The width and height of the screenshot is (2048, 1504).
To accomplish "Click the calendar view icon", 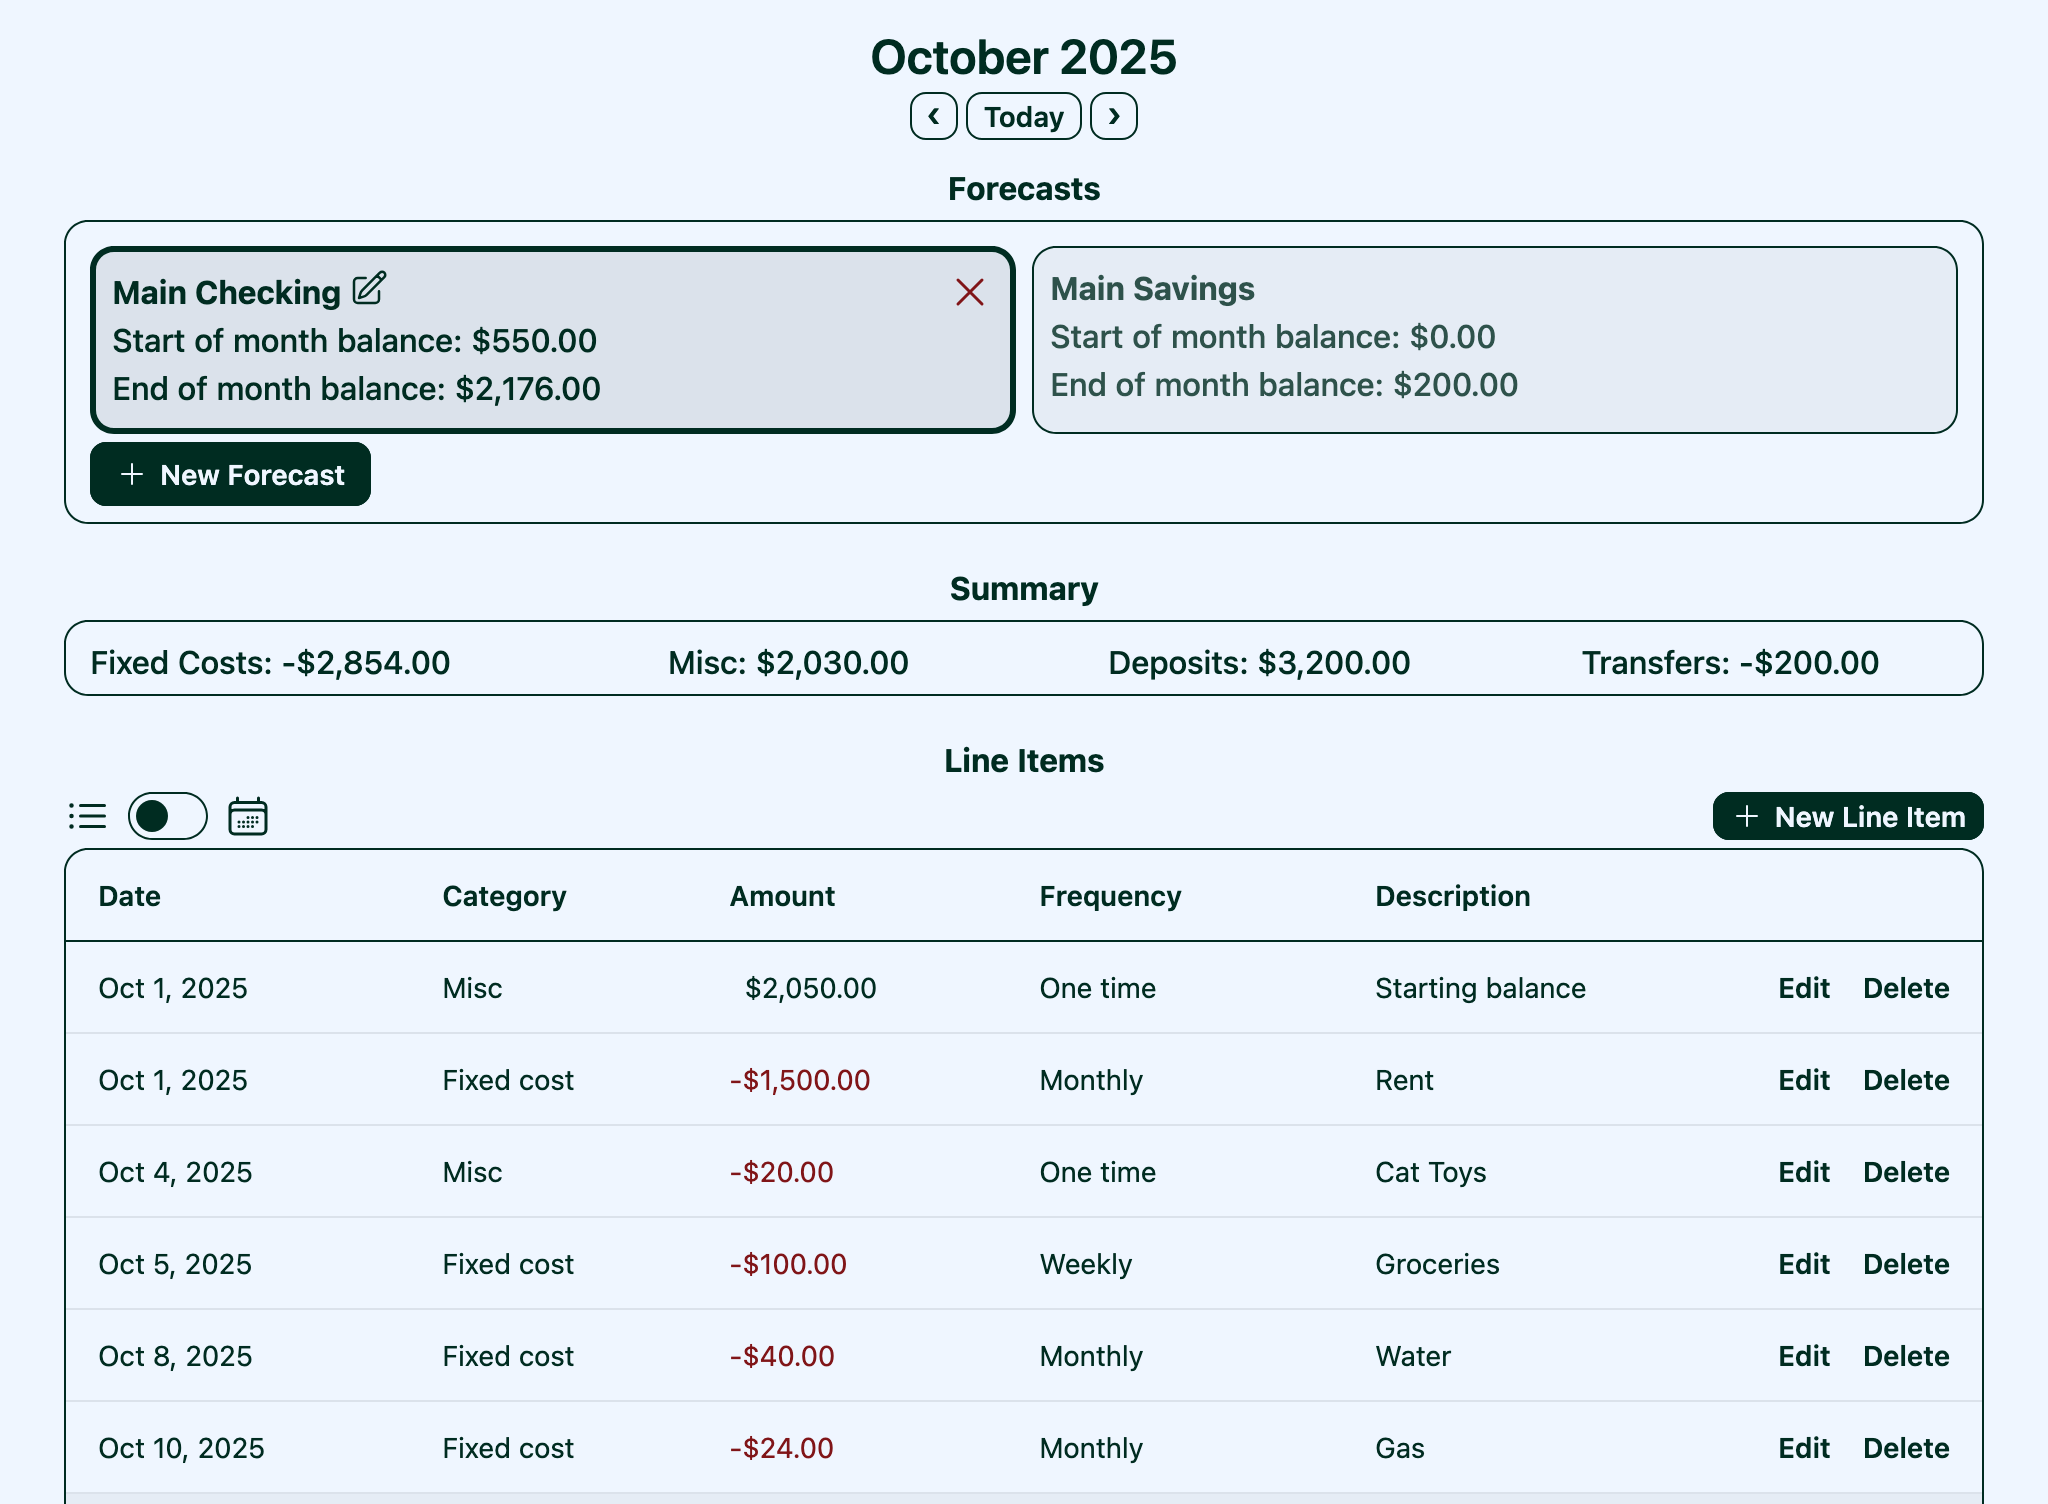I will pos(248,816).
